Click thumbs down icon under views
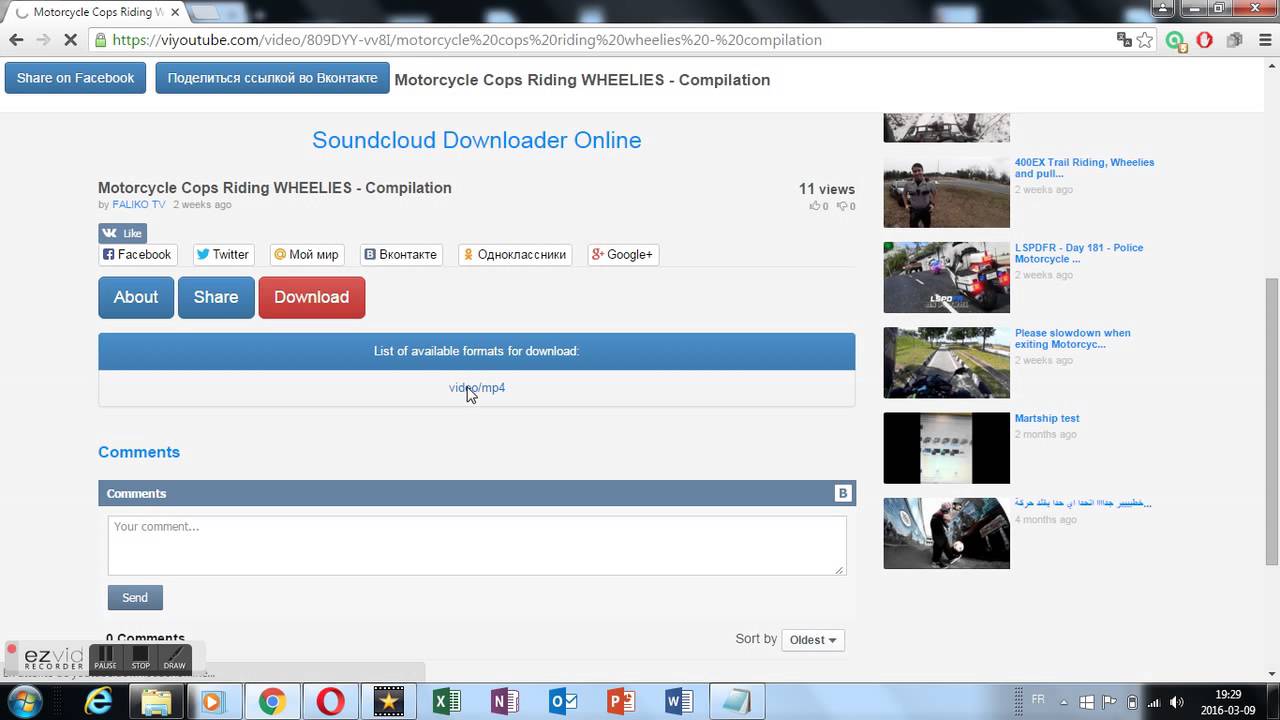 pos(842,206)
